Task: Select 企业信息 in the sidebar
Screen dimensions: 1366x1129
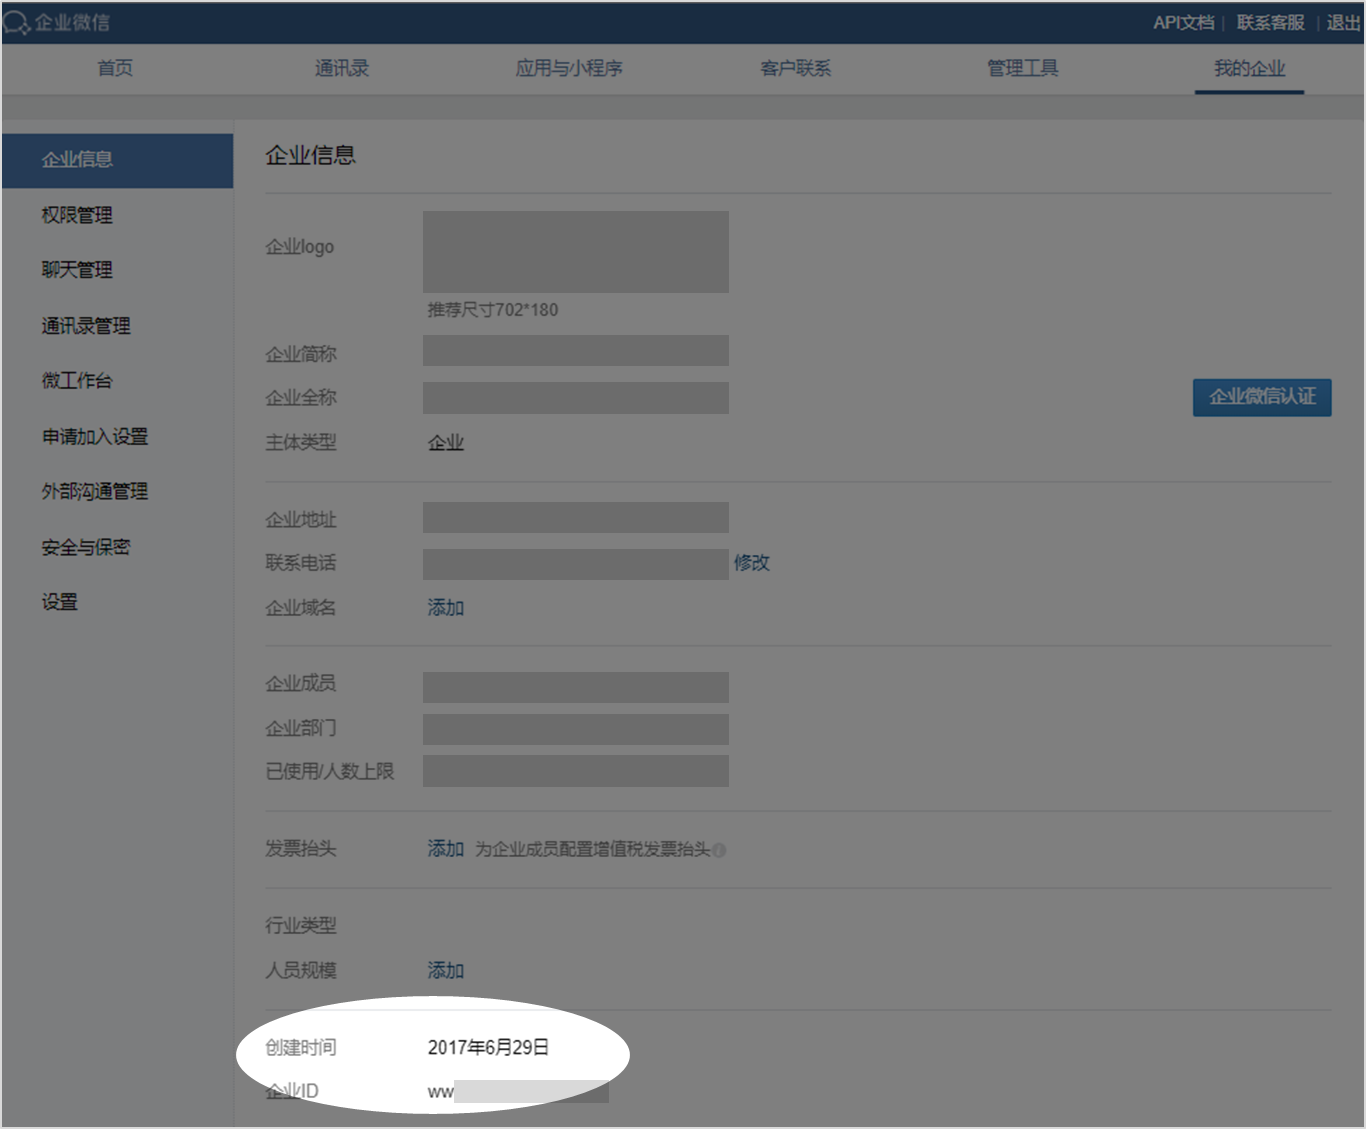Action: pos(117,160)
